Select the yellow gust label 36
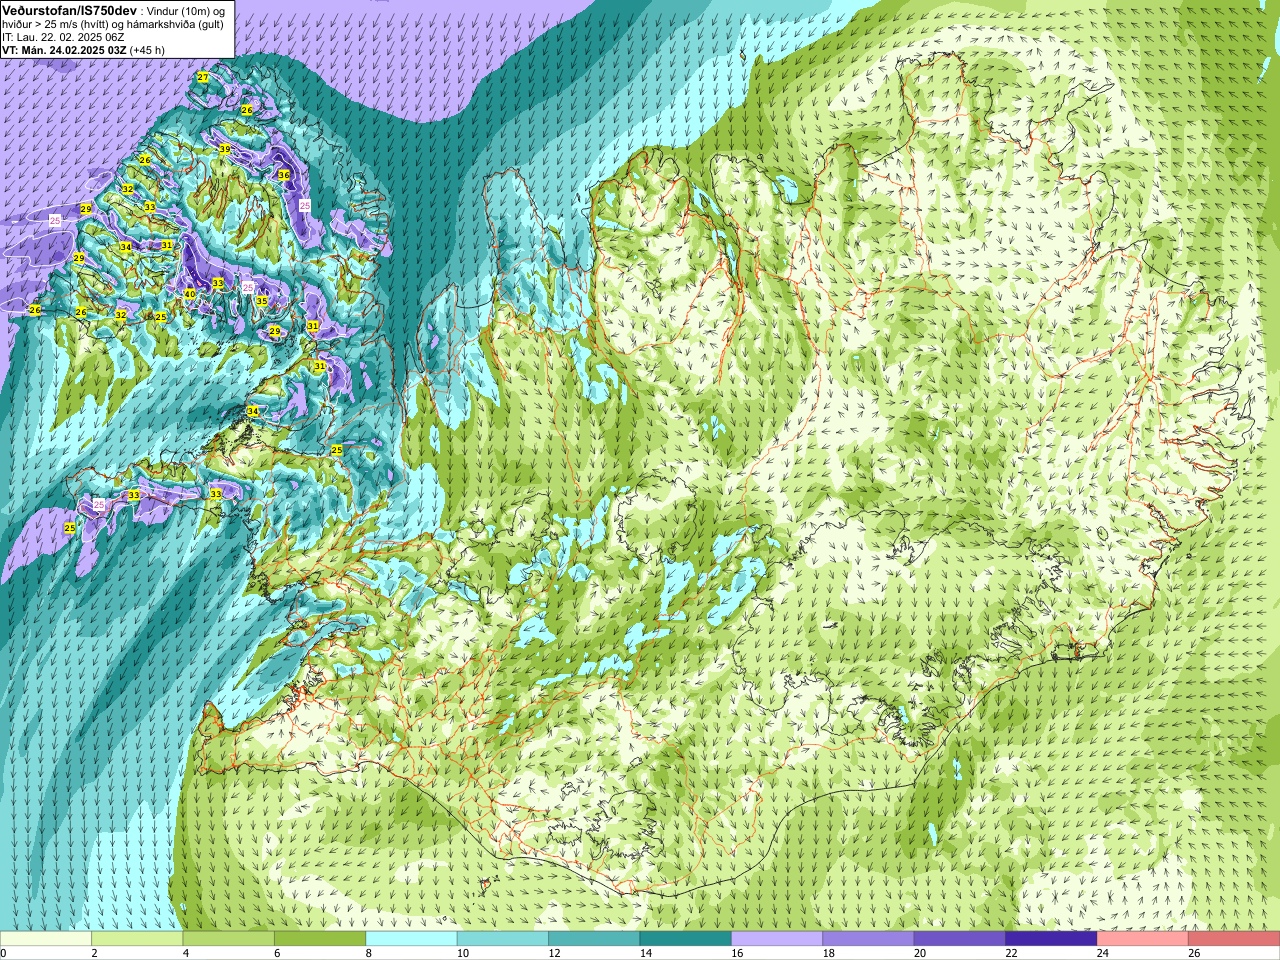The width and height of the screenshot is (1280, 960). tap(284, 175)
